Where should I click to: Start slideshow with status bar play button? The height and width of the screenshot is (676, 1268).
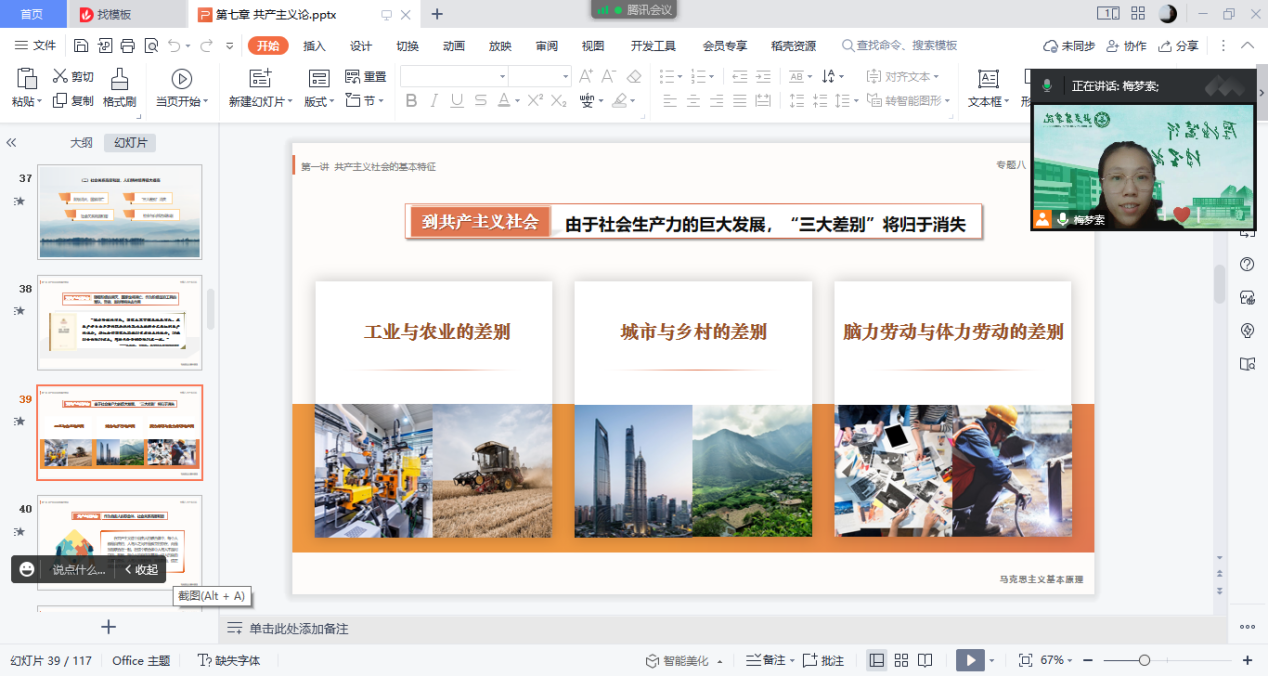[x=969, y=660]
